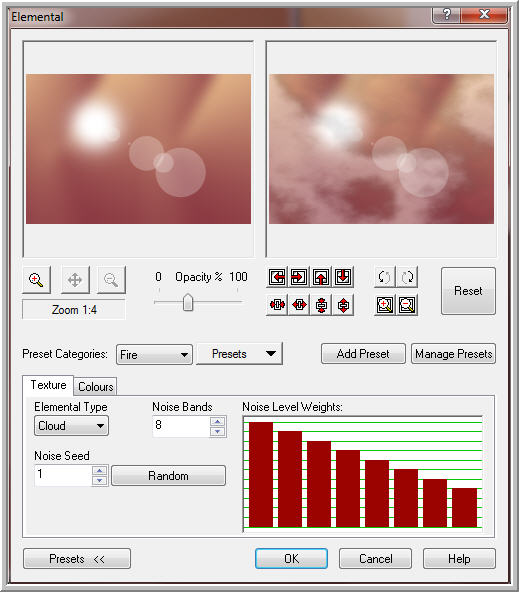Click the texture zoom-out icon with red minus
This screenshot has height=592, width=519.
point(407,305)
